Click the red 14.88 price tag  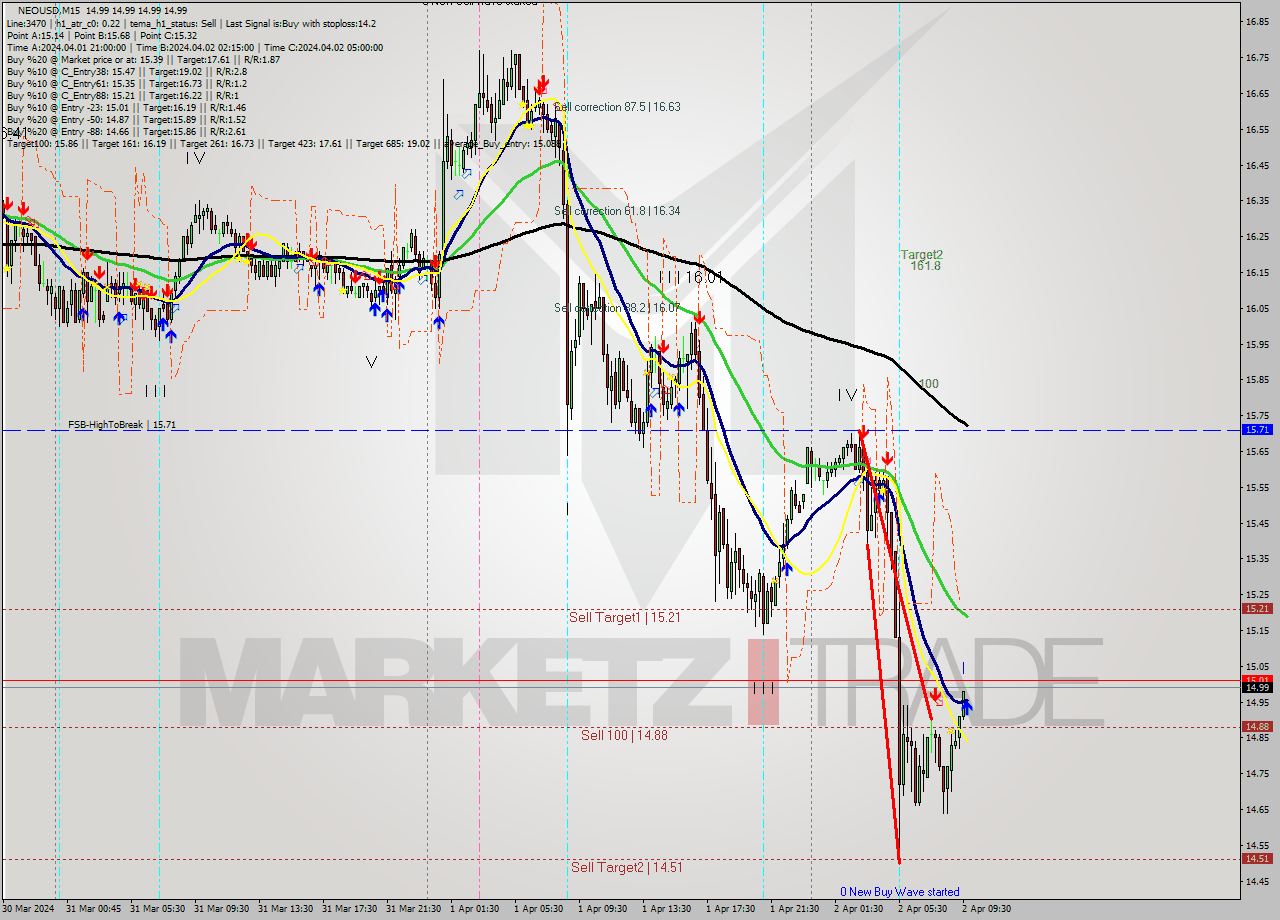point(1257,726)
